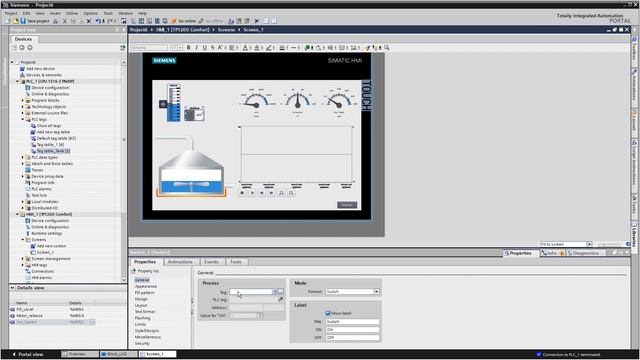Collapse the Screens folder
This screenshot has width=640, height=360.
(x=23, y=240)
